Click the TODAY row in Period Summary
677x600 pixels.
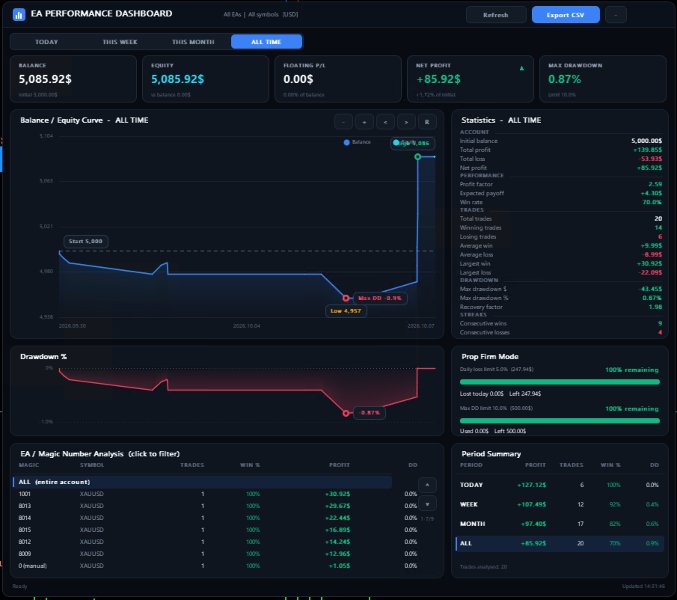(x=560, y=485)
